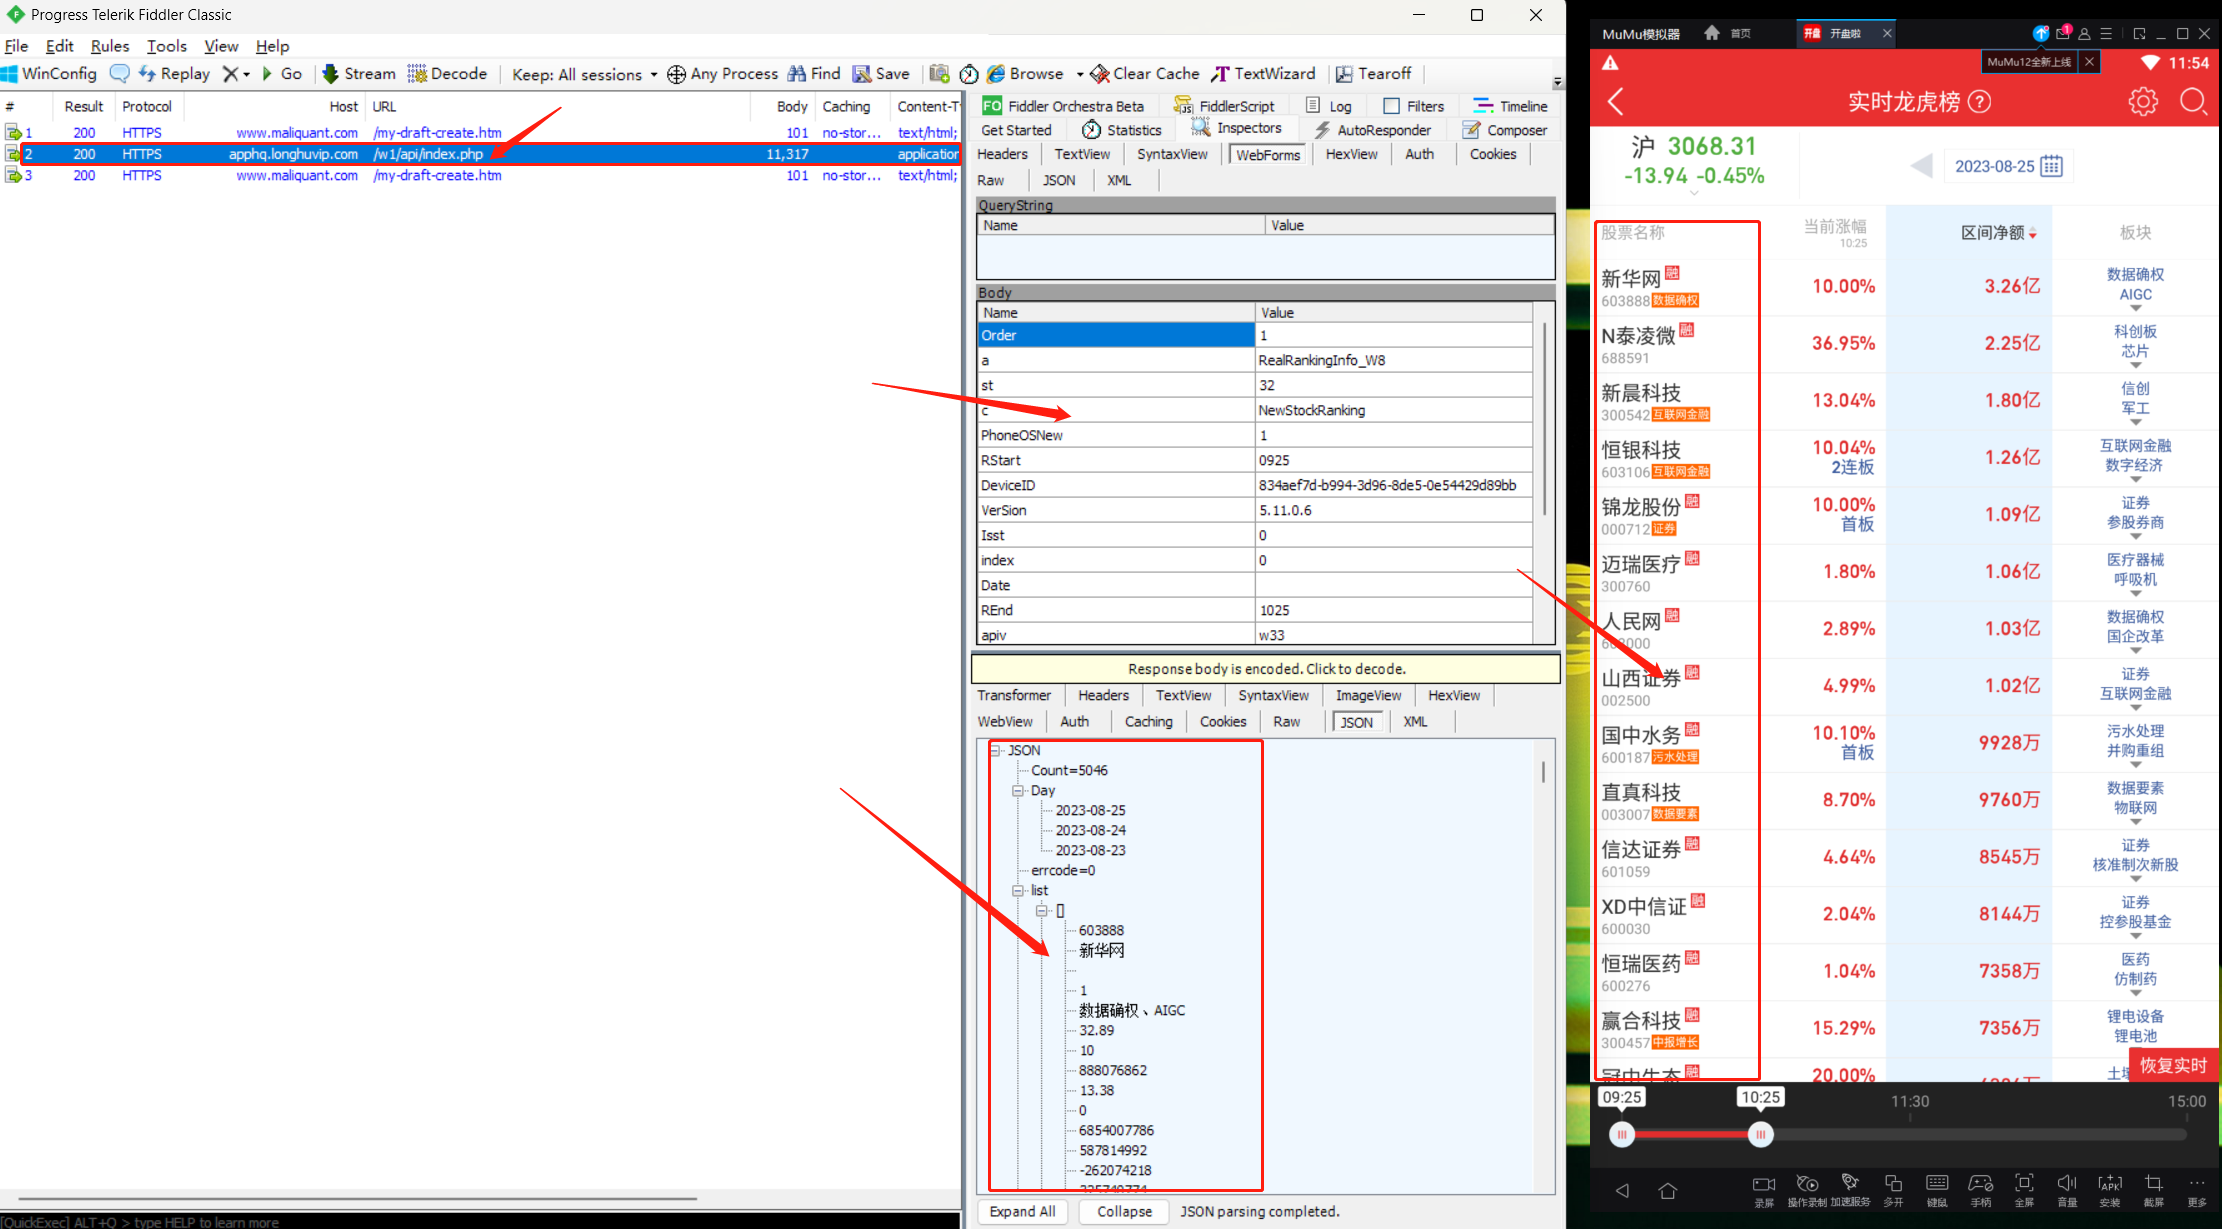This screenshot has width=2222, height=1229.
Task: Select the DeviceID row in Body grid
Action: pyautogui.click(x=1254, y=485)
